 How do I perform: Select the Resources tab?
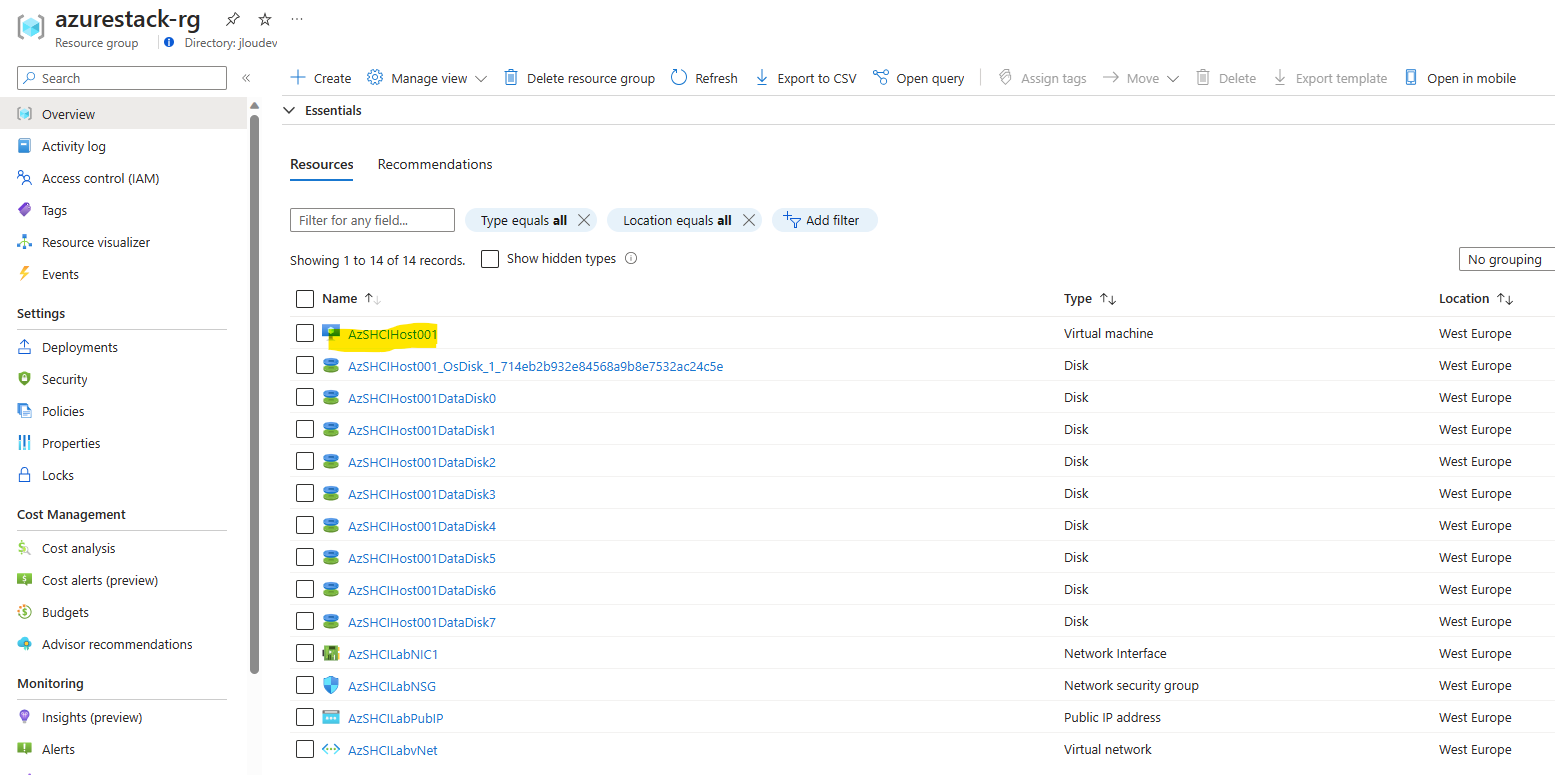click(322, 164)
